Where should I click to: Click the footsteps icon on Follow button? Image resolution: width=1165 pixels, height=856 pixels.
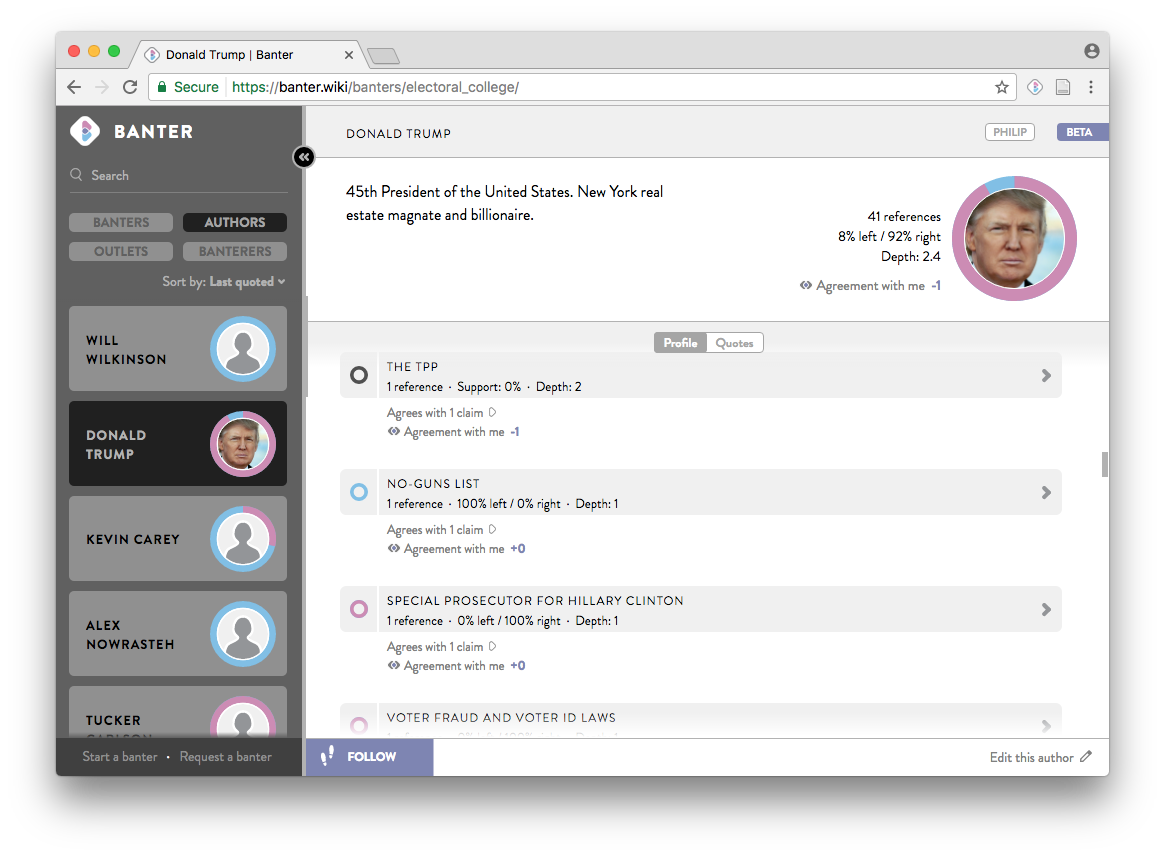coord(327,756)
